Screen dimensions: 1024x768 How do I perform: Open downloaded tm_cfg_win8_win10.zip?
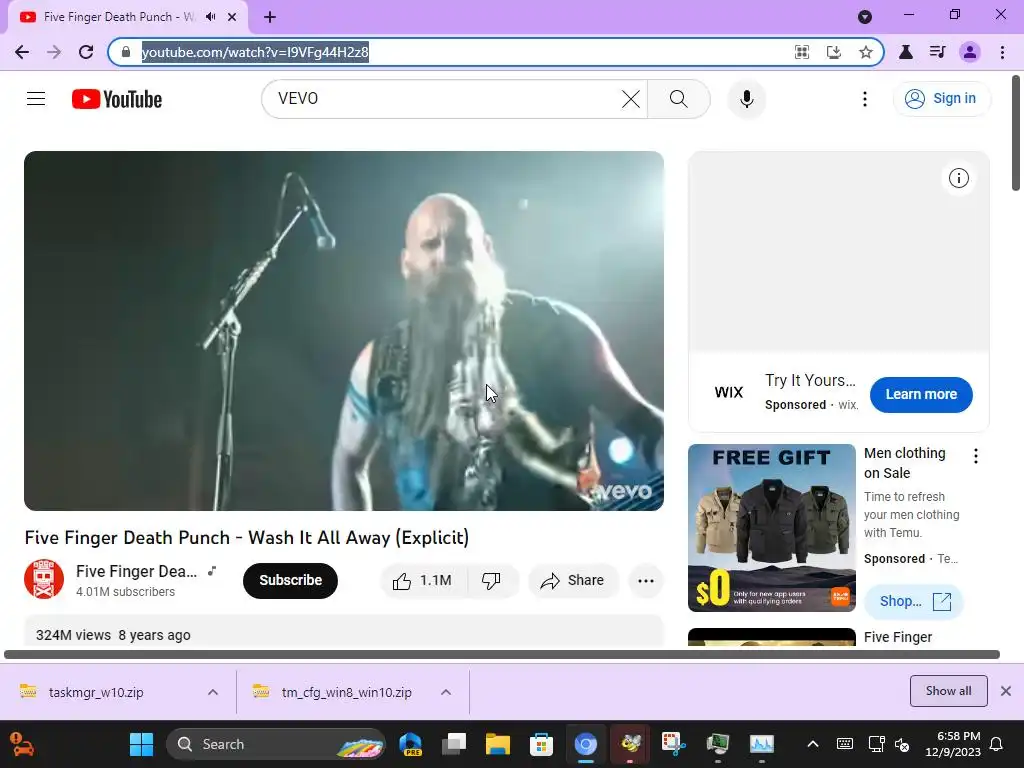[346, 692]
